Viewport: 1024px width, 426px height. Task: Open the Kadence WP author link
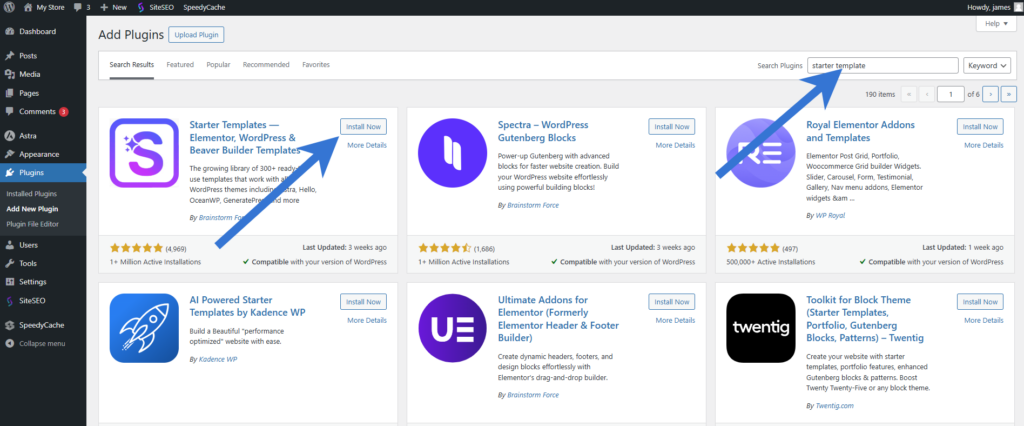click(x=217, y=359)
